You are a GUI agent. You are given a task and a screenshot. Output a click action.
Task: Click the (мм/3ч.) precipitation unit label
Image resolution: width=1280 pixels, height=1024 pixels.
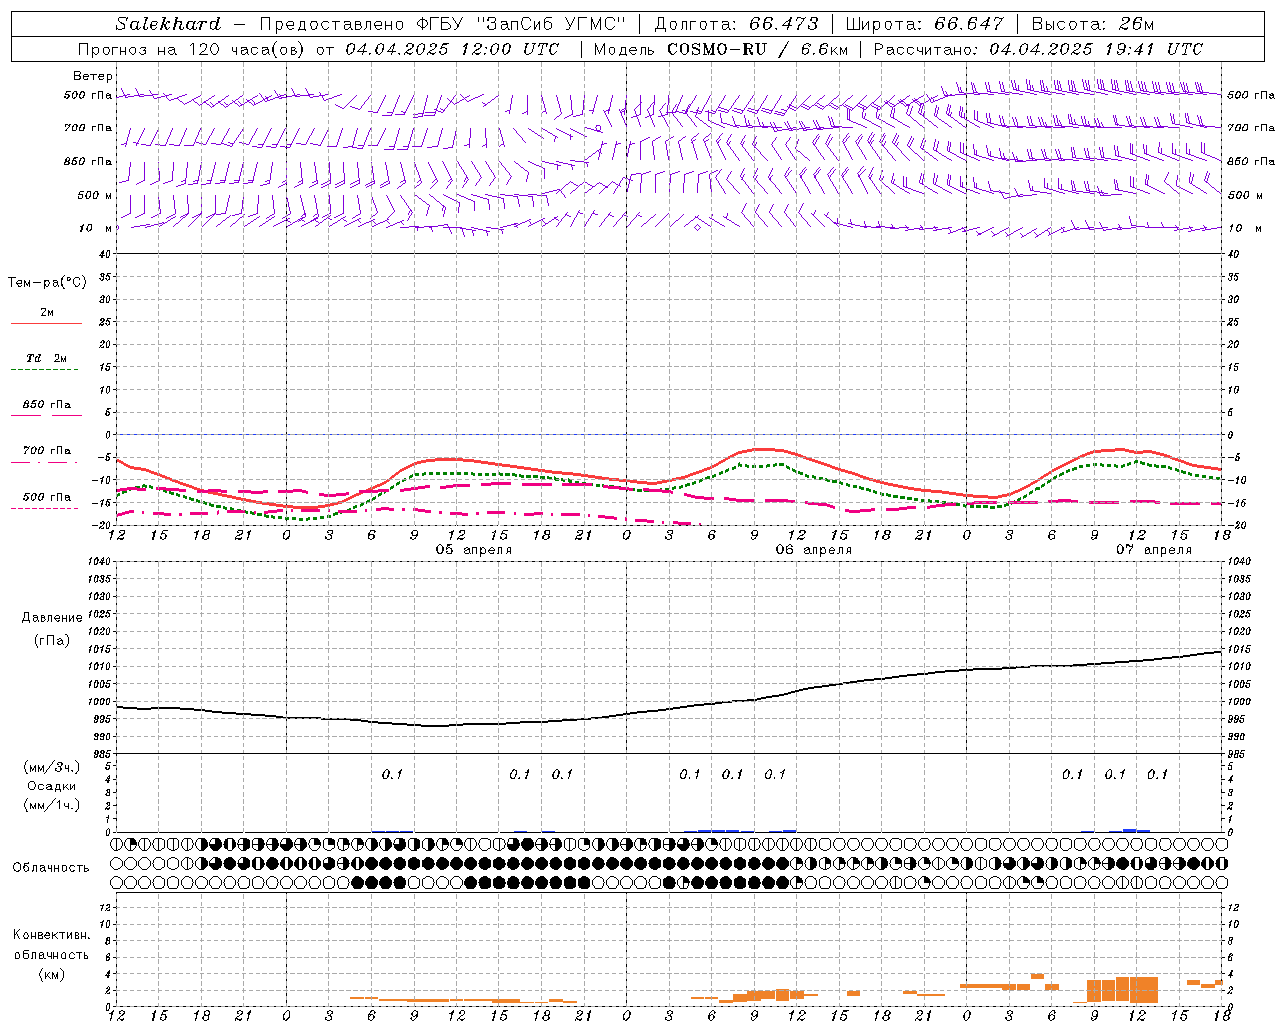51,767
